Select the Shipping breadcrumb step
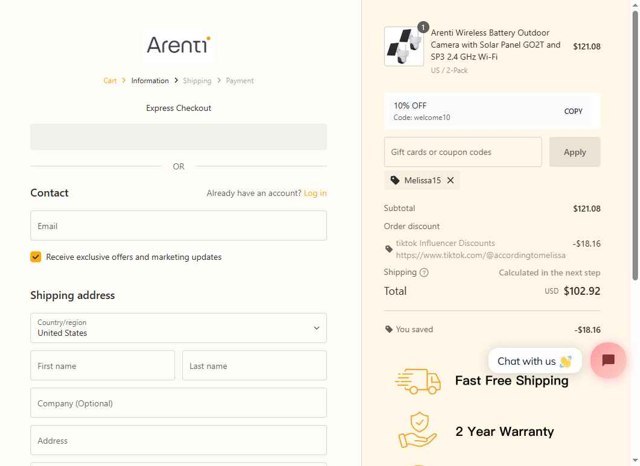 coord(197,81)
